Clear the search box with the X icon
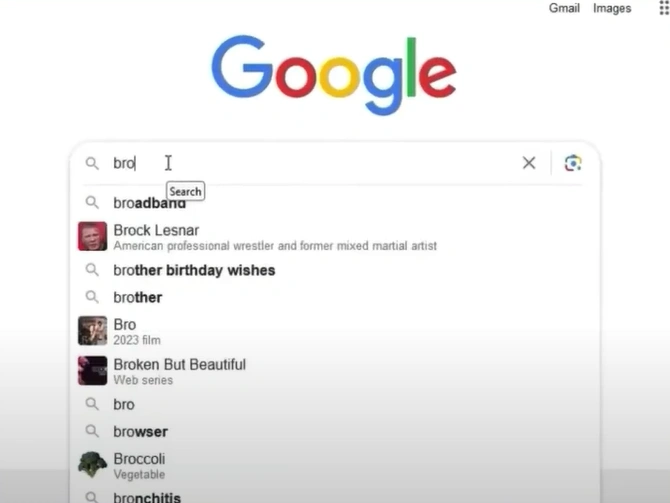The image size is (670, 503). (x=529, y=163)
